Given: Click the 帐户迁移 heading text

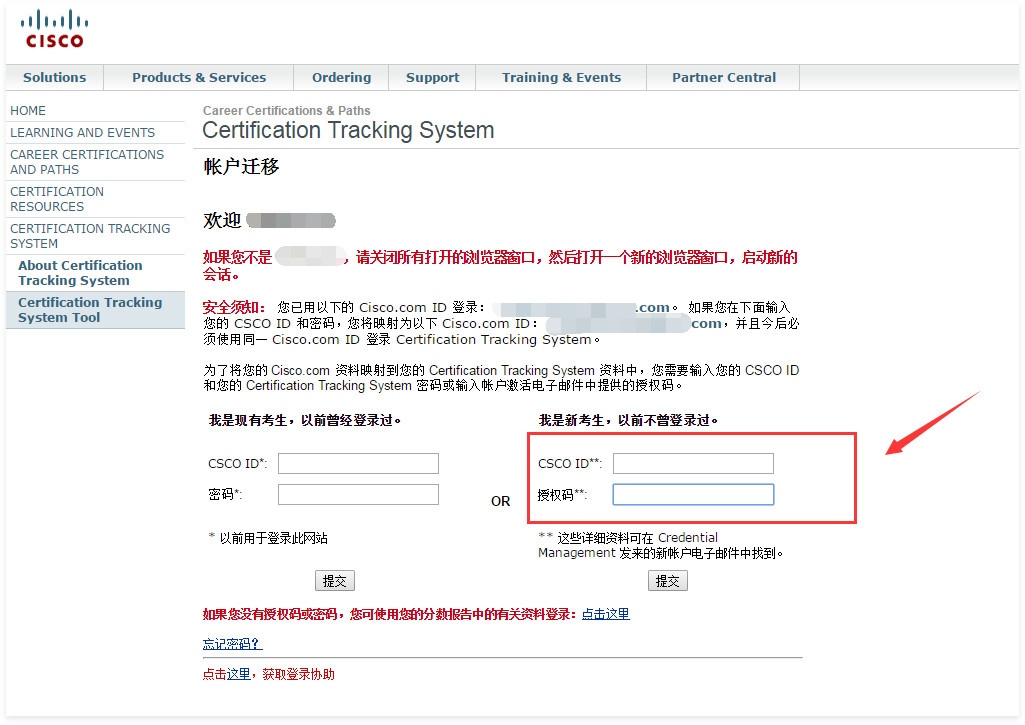Looking at the screenshot, I should point(241,167).
